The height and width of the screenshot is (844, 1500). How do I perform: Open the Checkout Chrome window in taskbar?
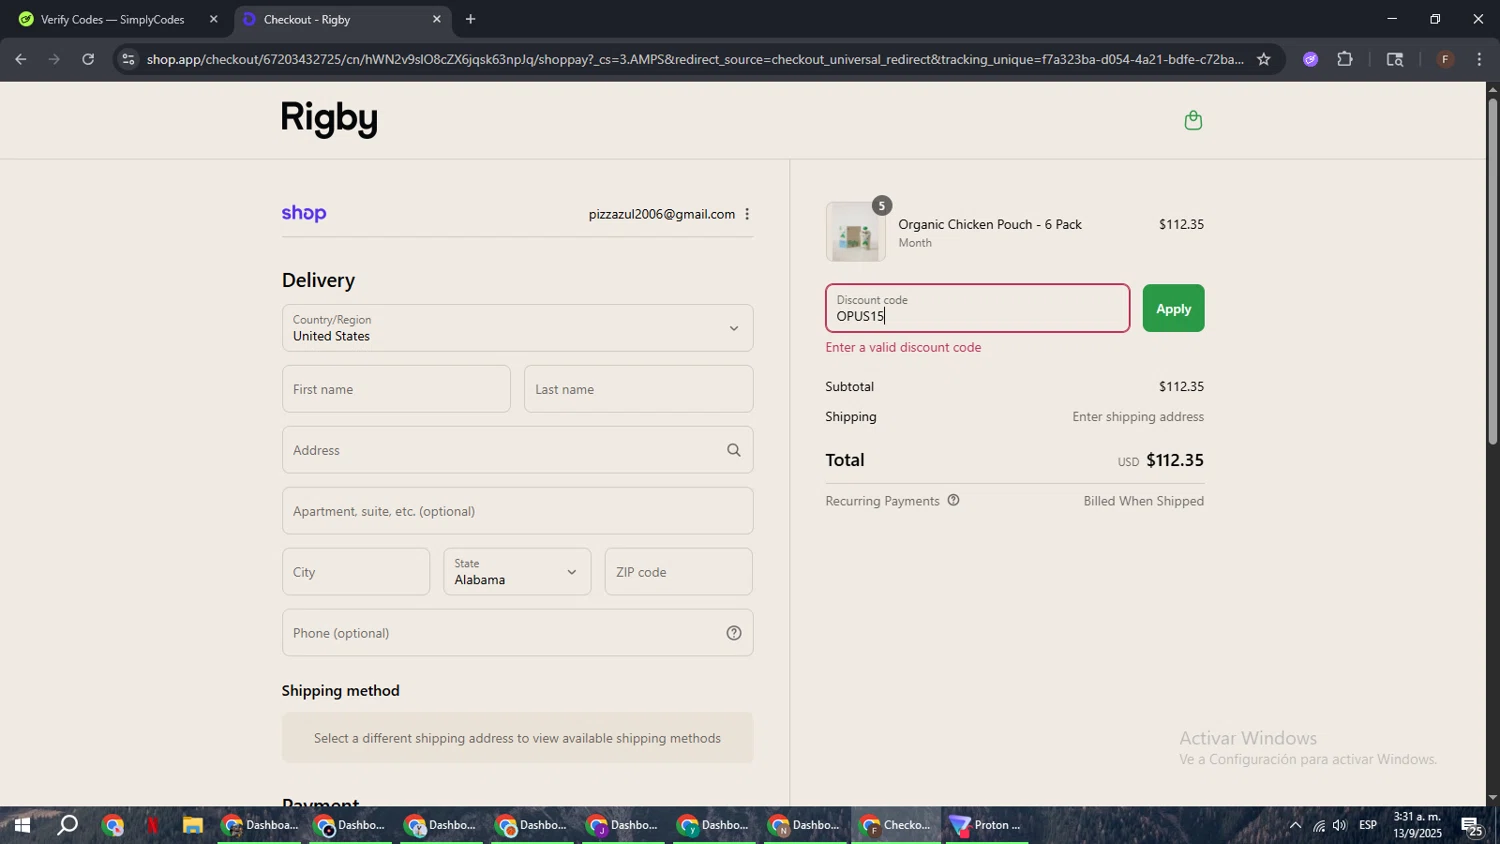tap(897, 826)
